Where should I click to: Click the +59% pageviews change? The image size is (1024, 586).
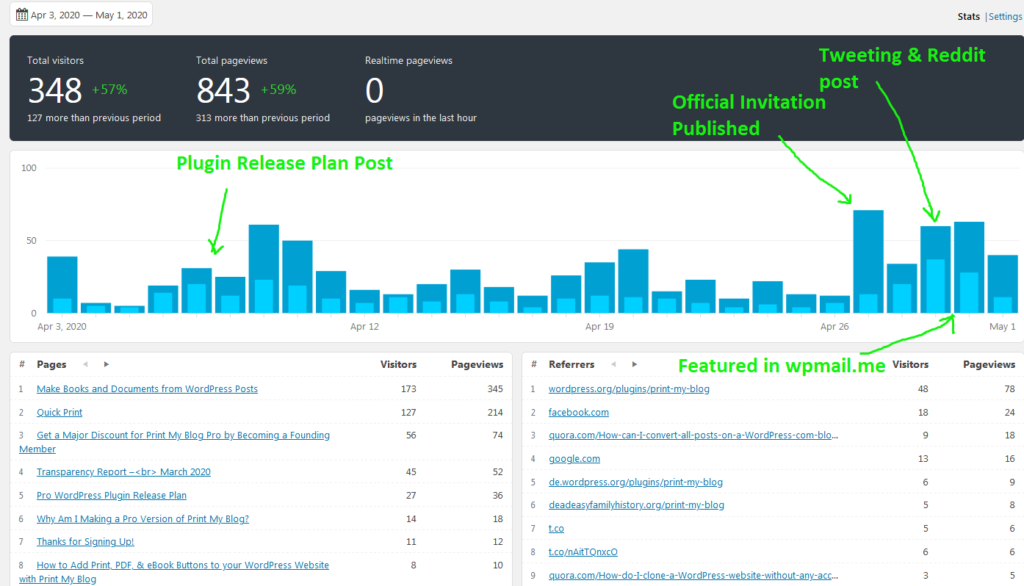279,90
